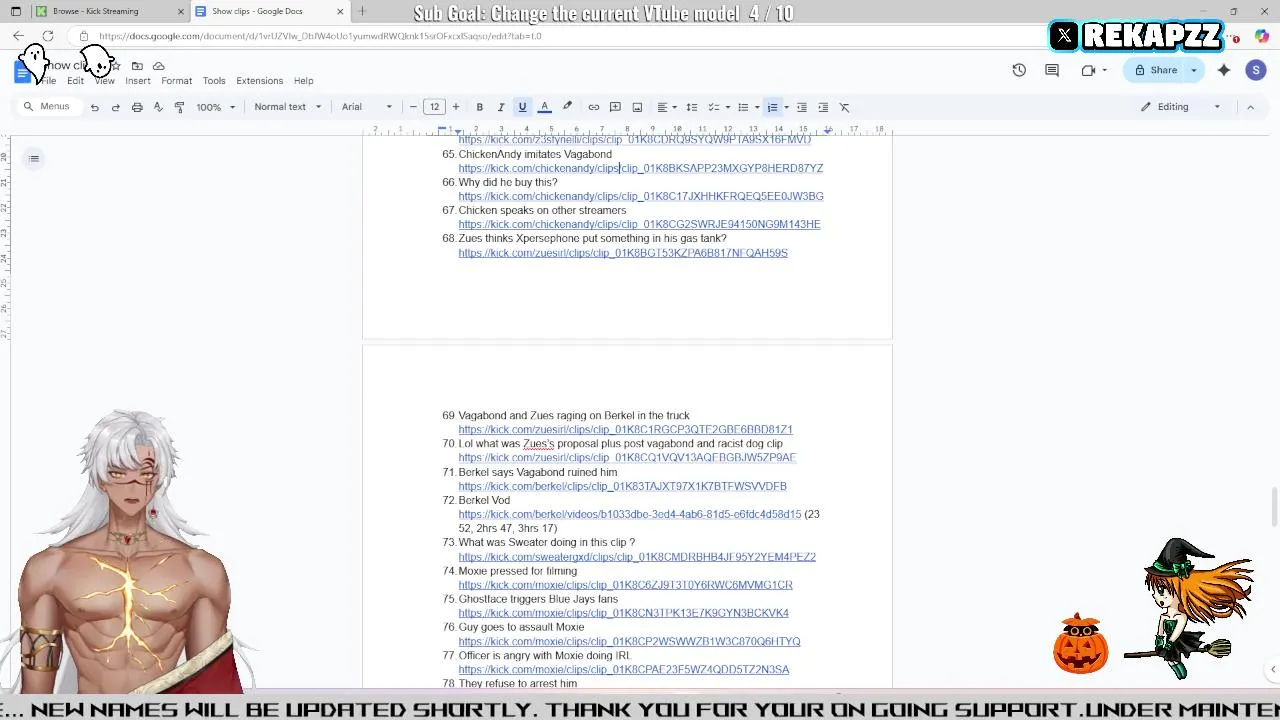The height and width of the screenshot is (720, 1280).
Task: Add a comment from the toolbar
Action: [615, 107]
